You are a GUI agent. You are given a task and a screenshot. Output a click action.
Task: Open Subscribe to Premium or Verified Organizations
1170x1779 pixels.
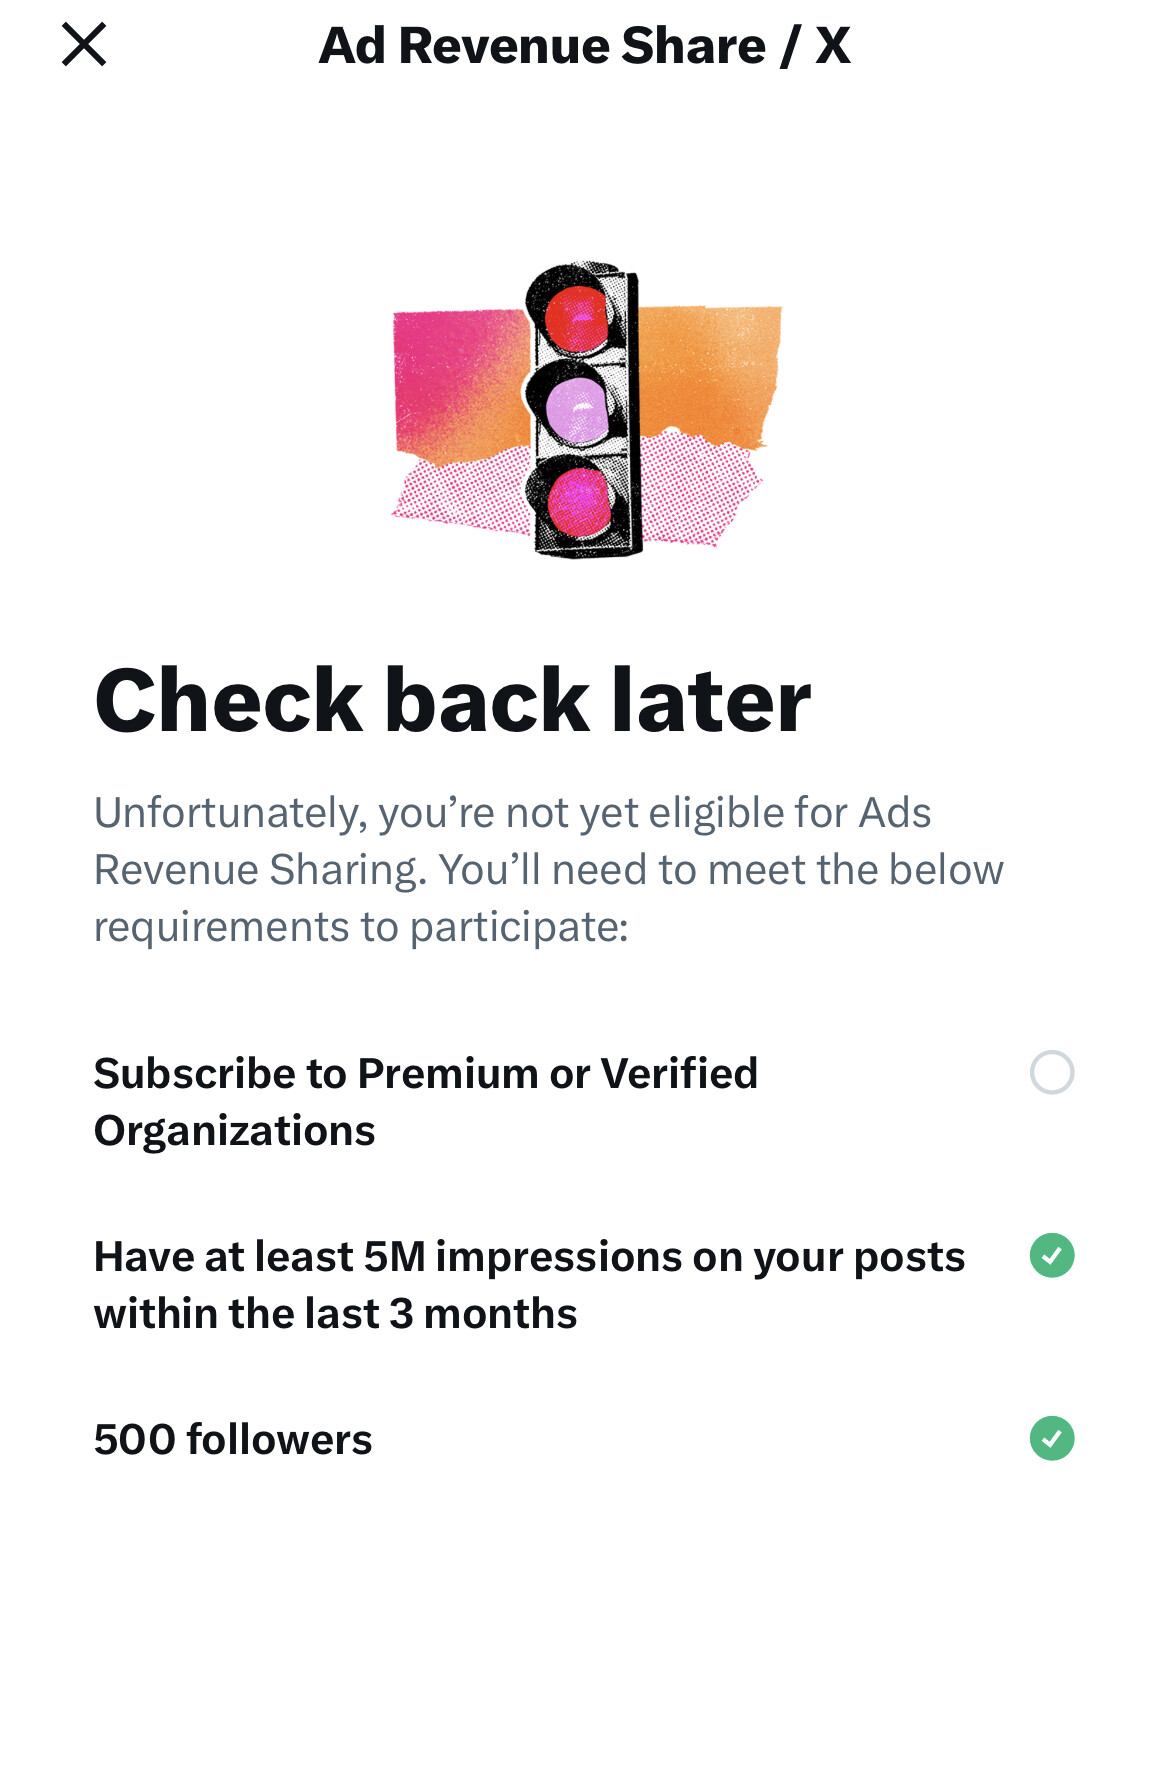click(426, 1101)
